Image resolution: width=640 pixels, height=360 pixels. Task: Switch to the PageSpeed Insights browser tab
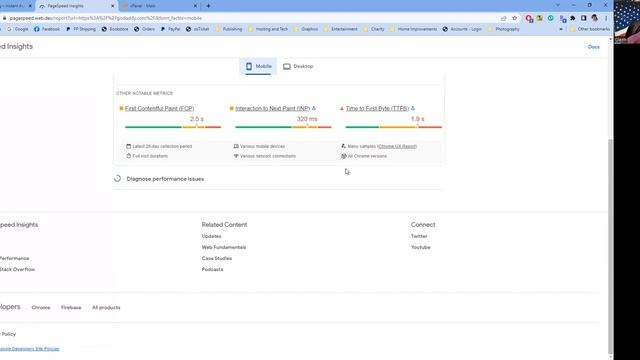point(77,6)
